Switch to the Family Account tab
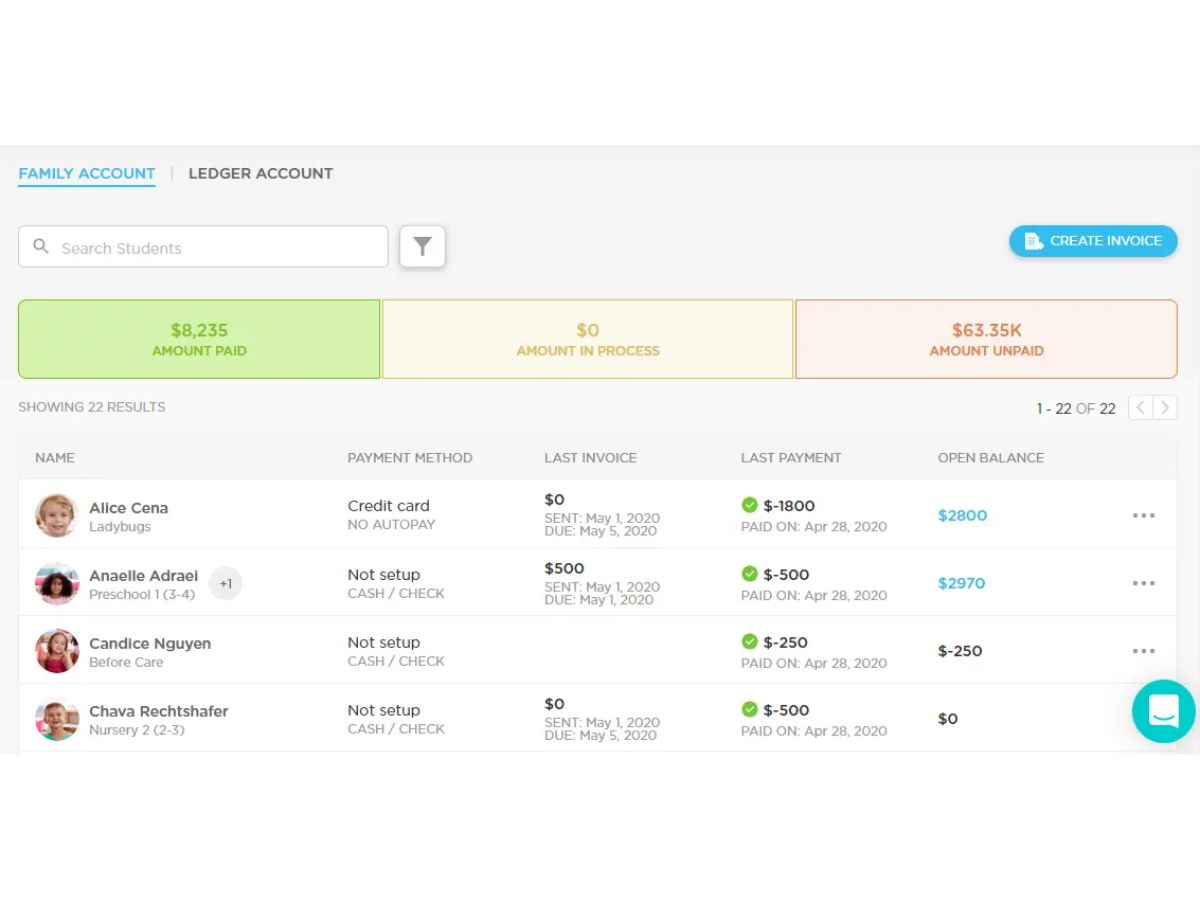Viewport: 1200px width, 900px height. tap(87, 174)
